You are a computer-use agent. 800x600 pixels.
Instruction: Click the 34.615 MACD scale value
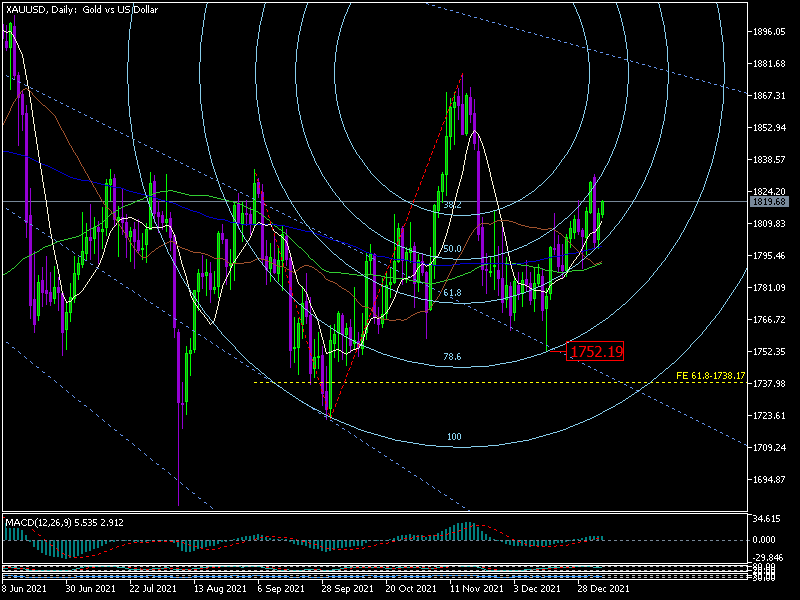(x=768, y=519)
